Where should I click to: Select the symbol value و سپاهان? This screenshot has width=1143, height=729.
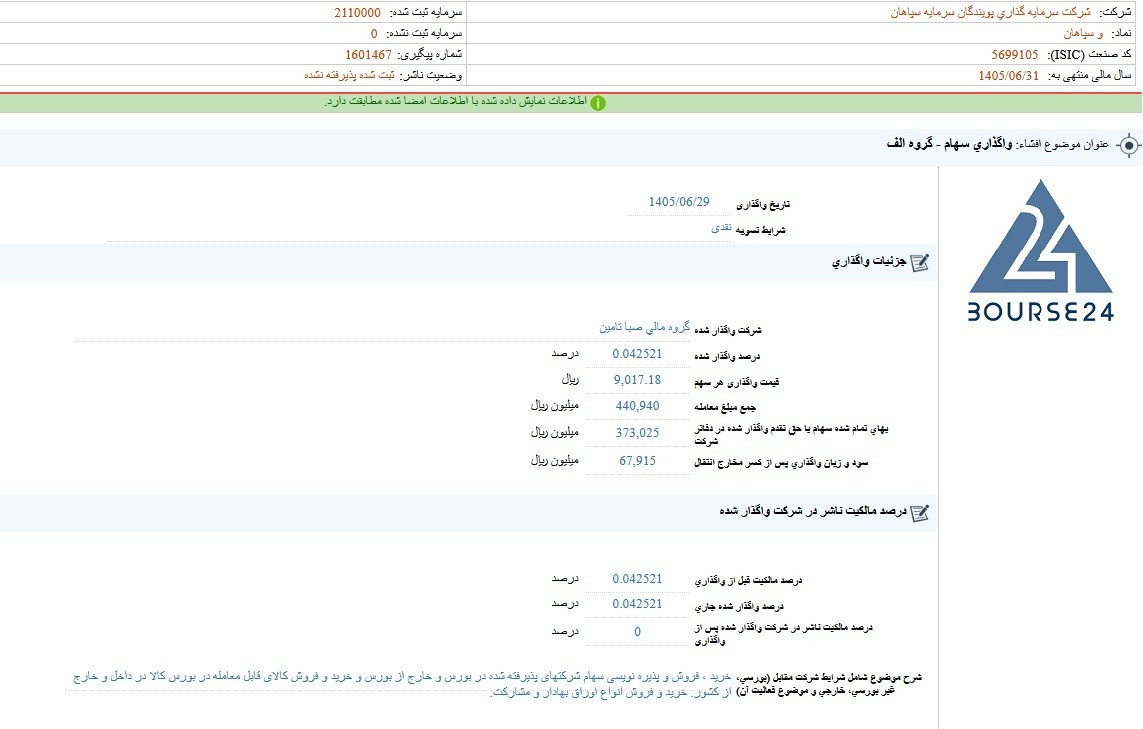click(x=1083, y=34)
